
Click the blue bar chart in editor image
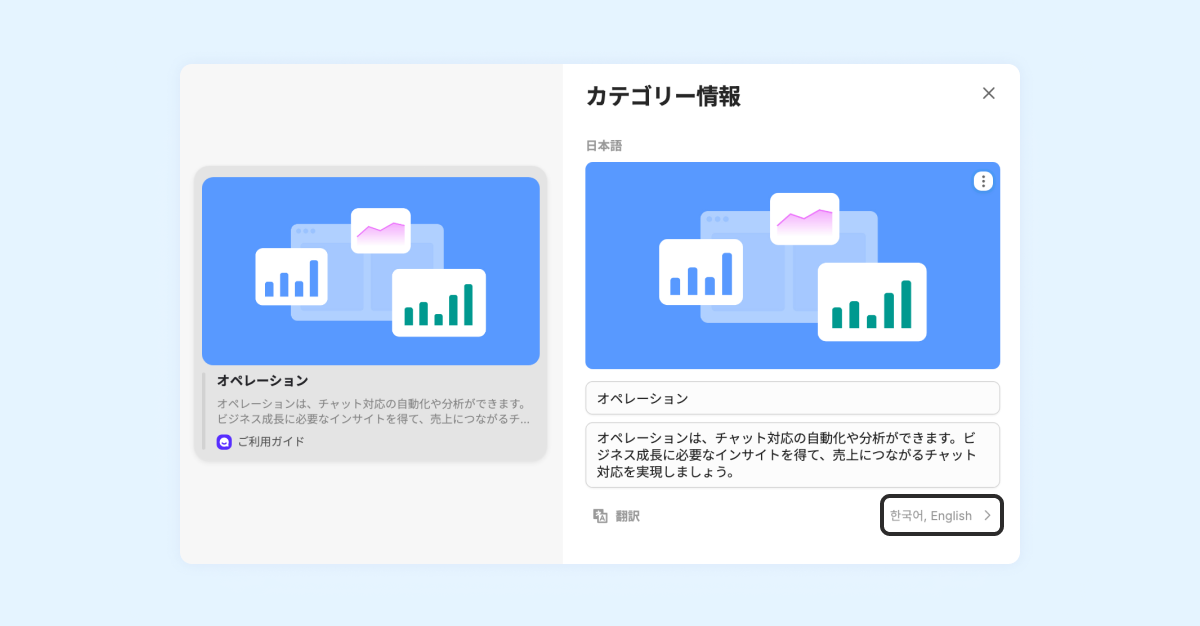coord(701,272)
